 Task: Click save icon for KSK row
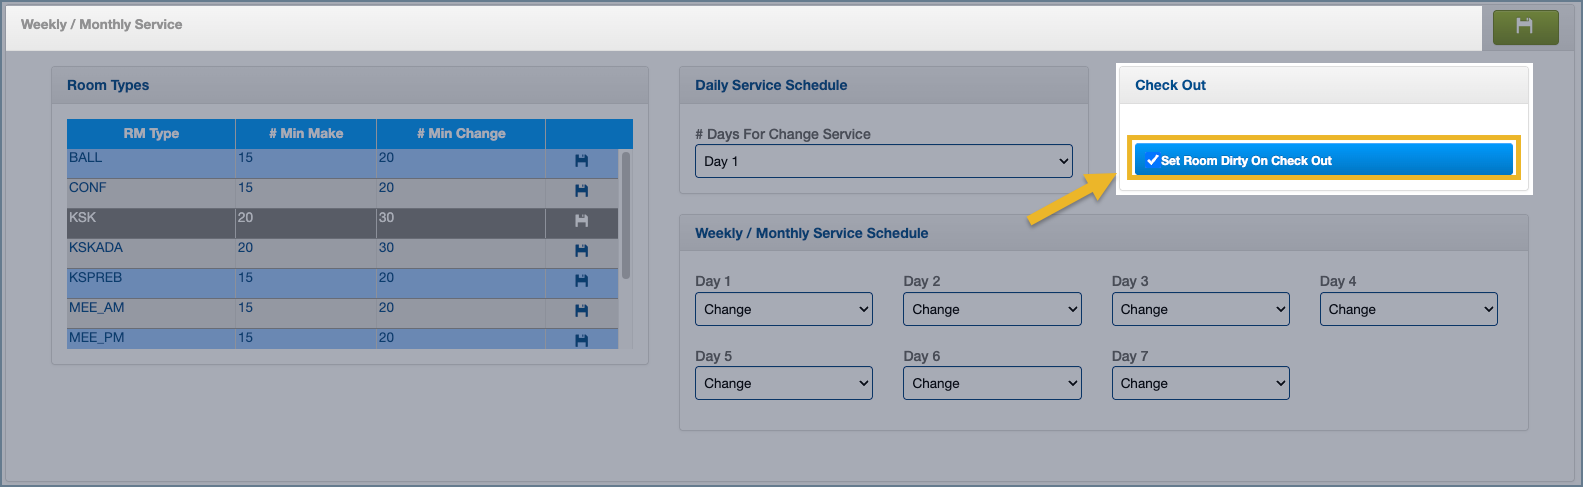coord(581,221)
